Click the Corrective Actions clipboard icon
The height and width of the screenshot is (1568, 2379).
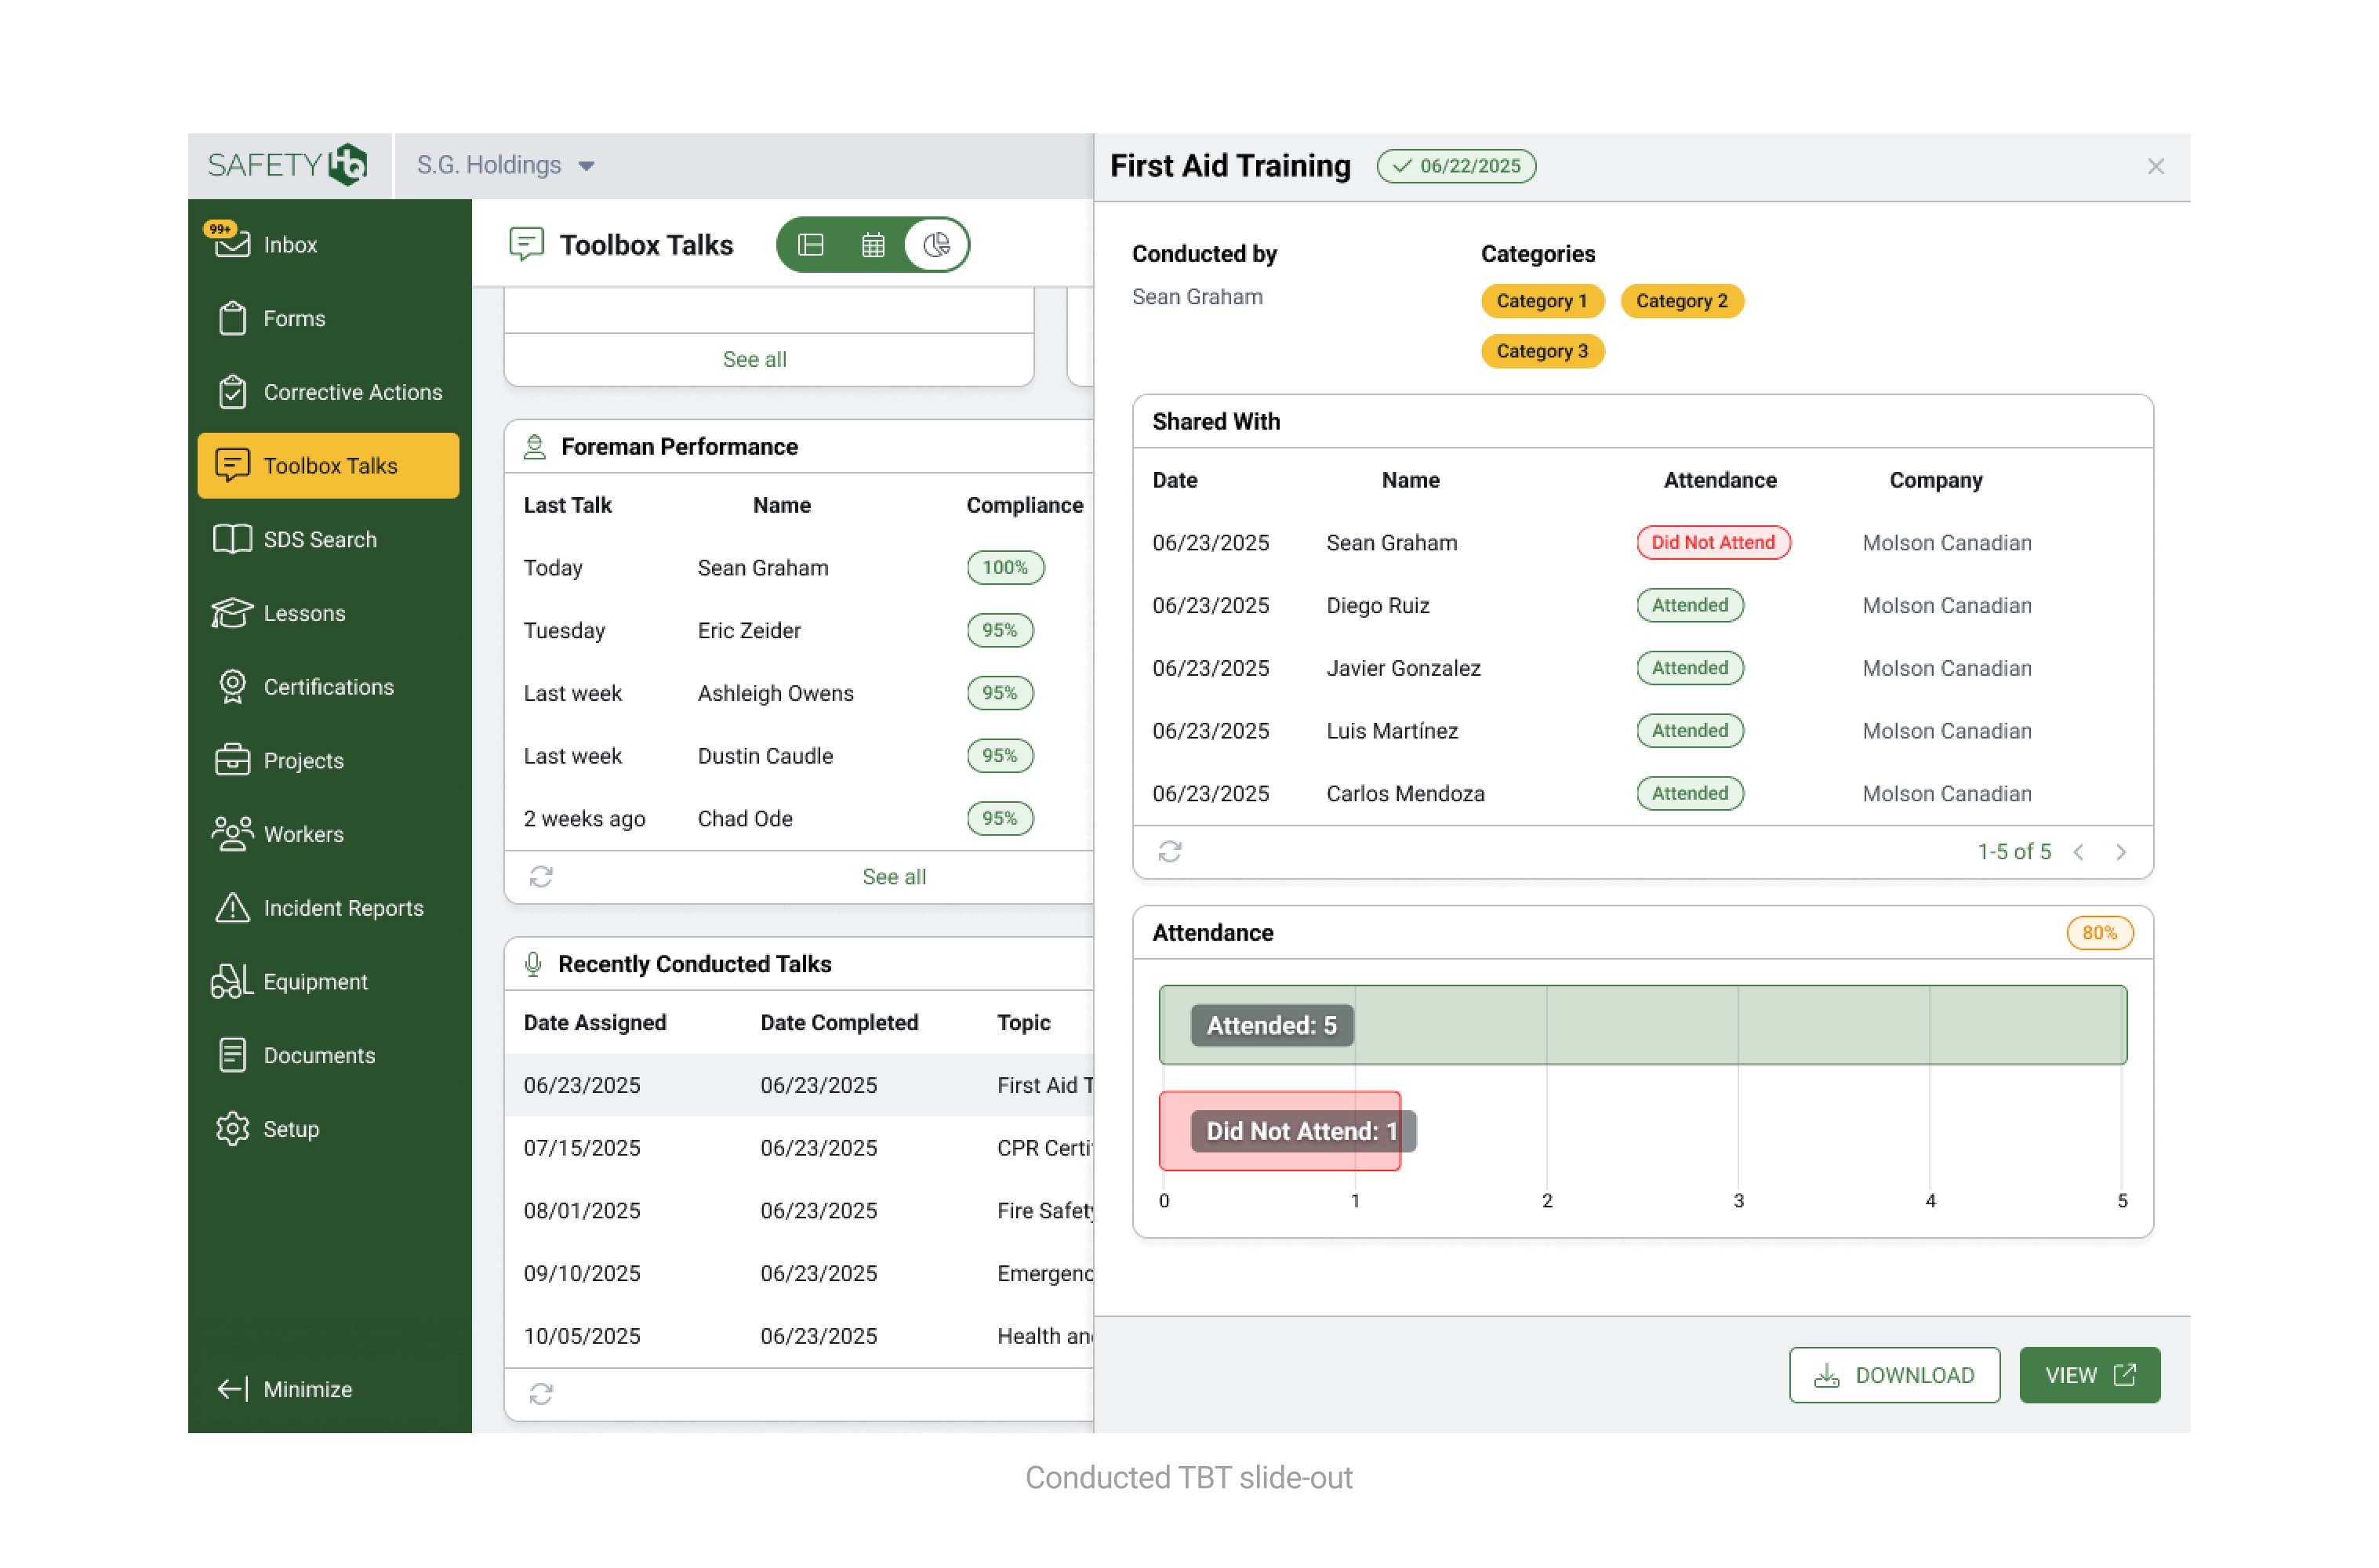click(232, 392)
